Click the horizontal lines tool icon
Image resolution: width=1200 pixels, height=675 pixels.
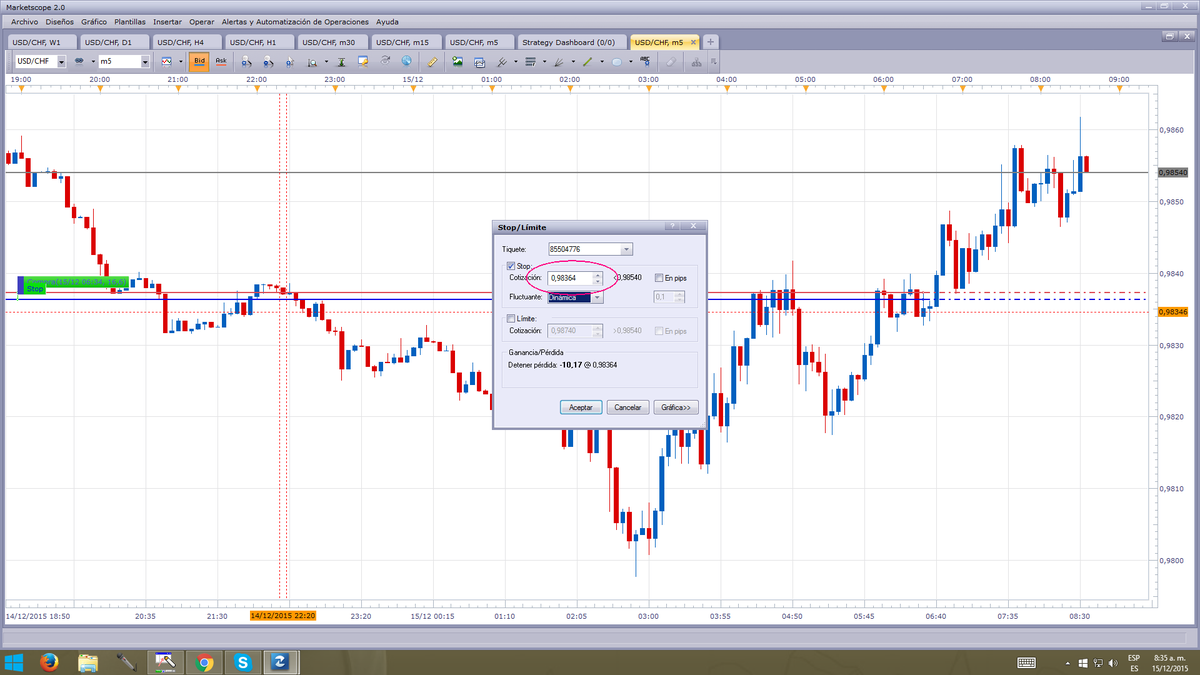pyautogui.click(x=530, y=61)
